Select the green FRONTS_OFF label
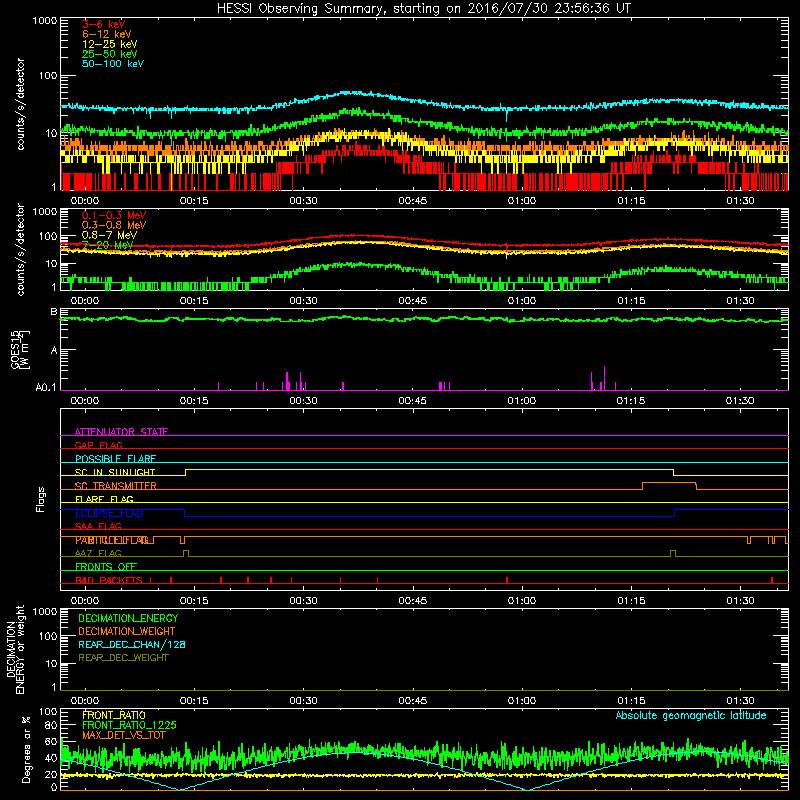The height and width of the screenshot is (800, 800). click(106, 567)
